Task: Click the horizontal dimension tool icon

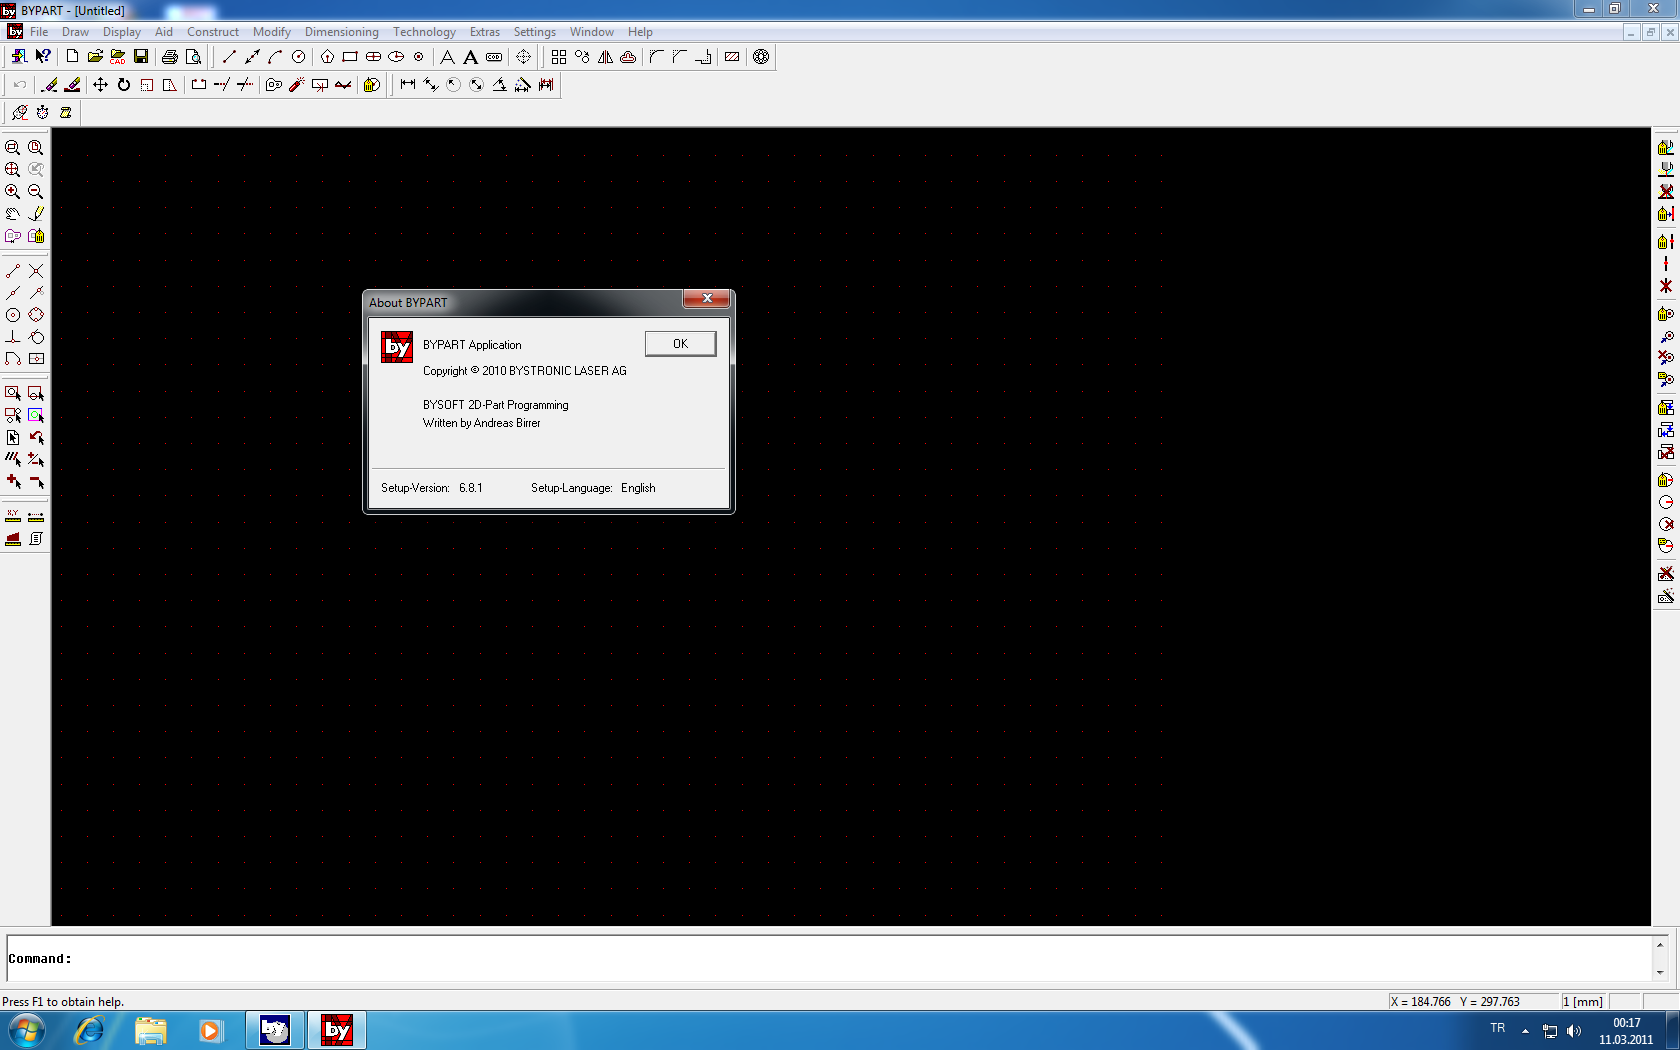Action: pyautogui.click(x=407, y=85)
